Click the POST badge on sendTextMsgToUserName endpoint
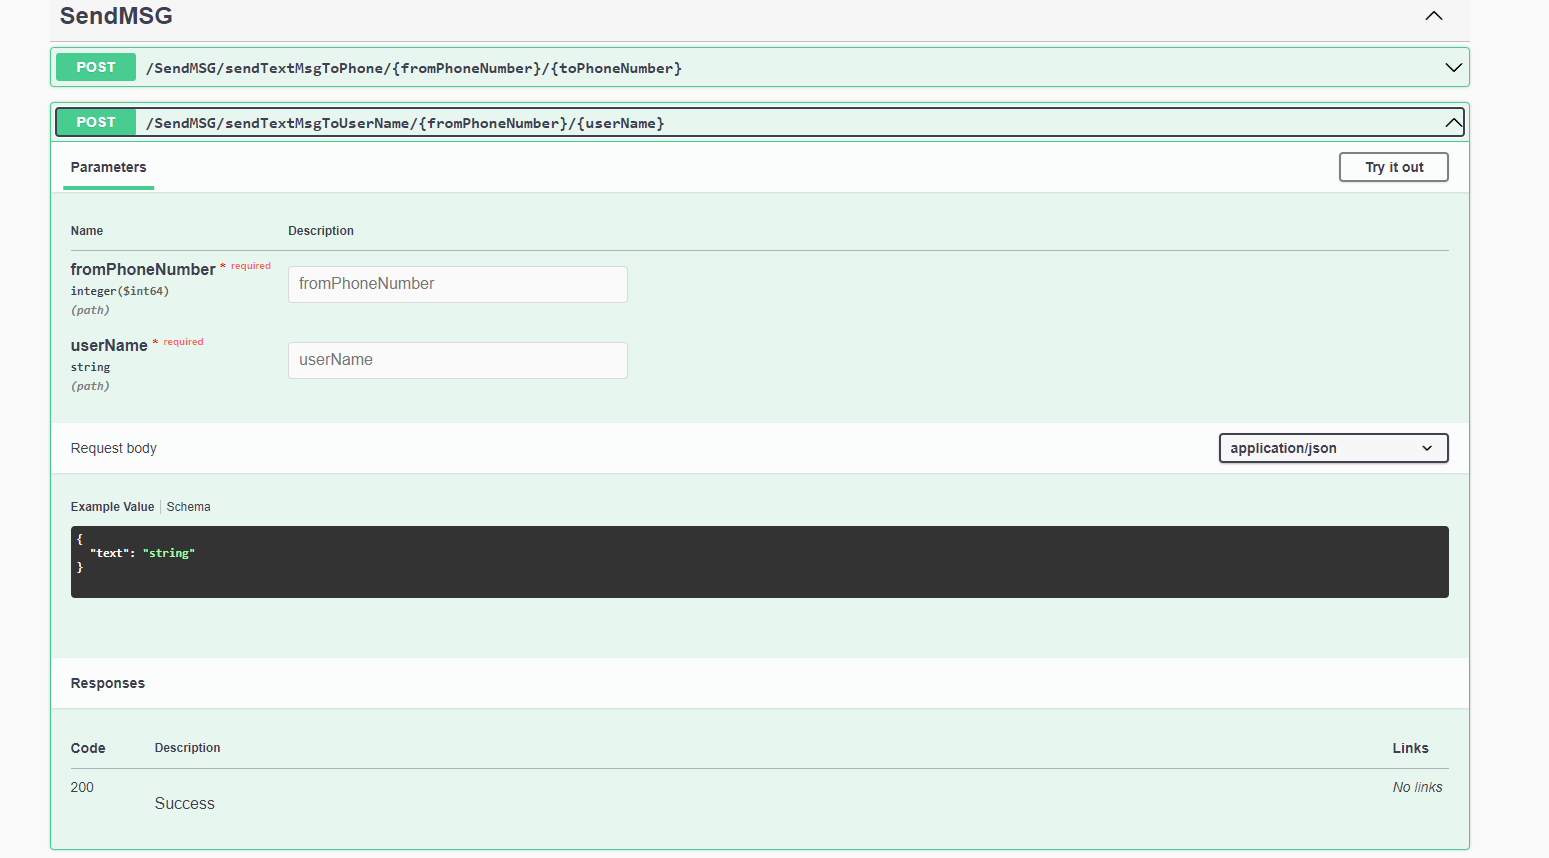1549x858 pixels. [95, 122]
